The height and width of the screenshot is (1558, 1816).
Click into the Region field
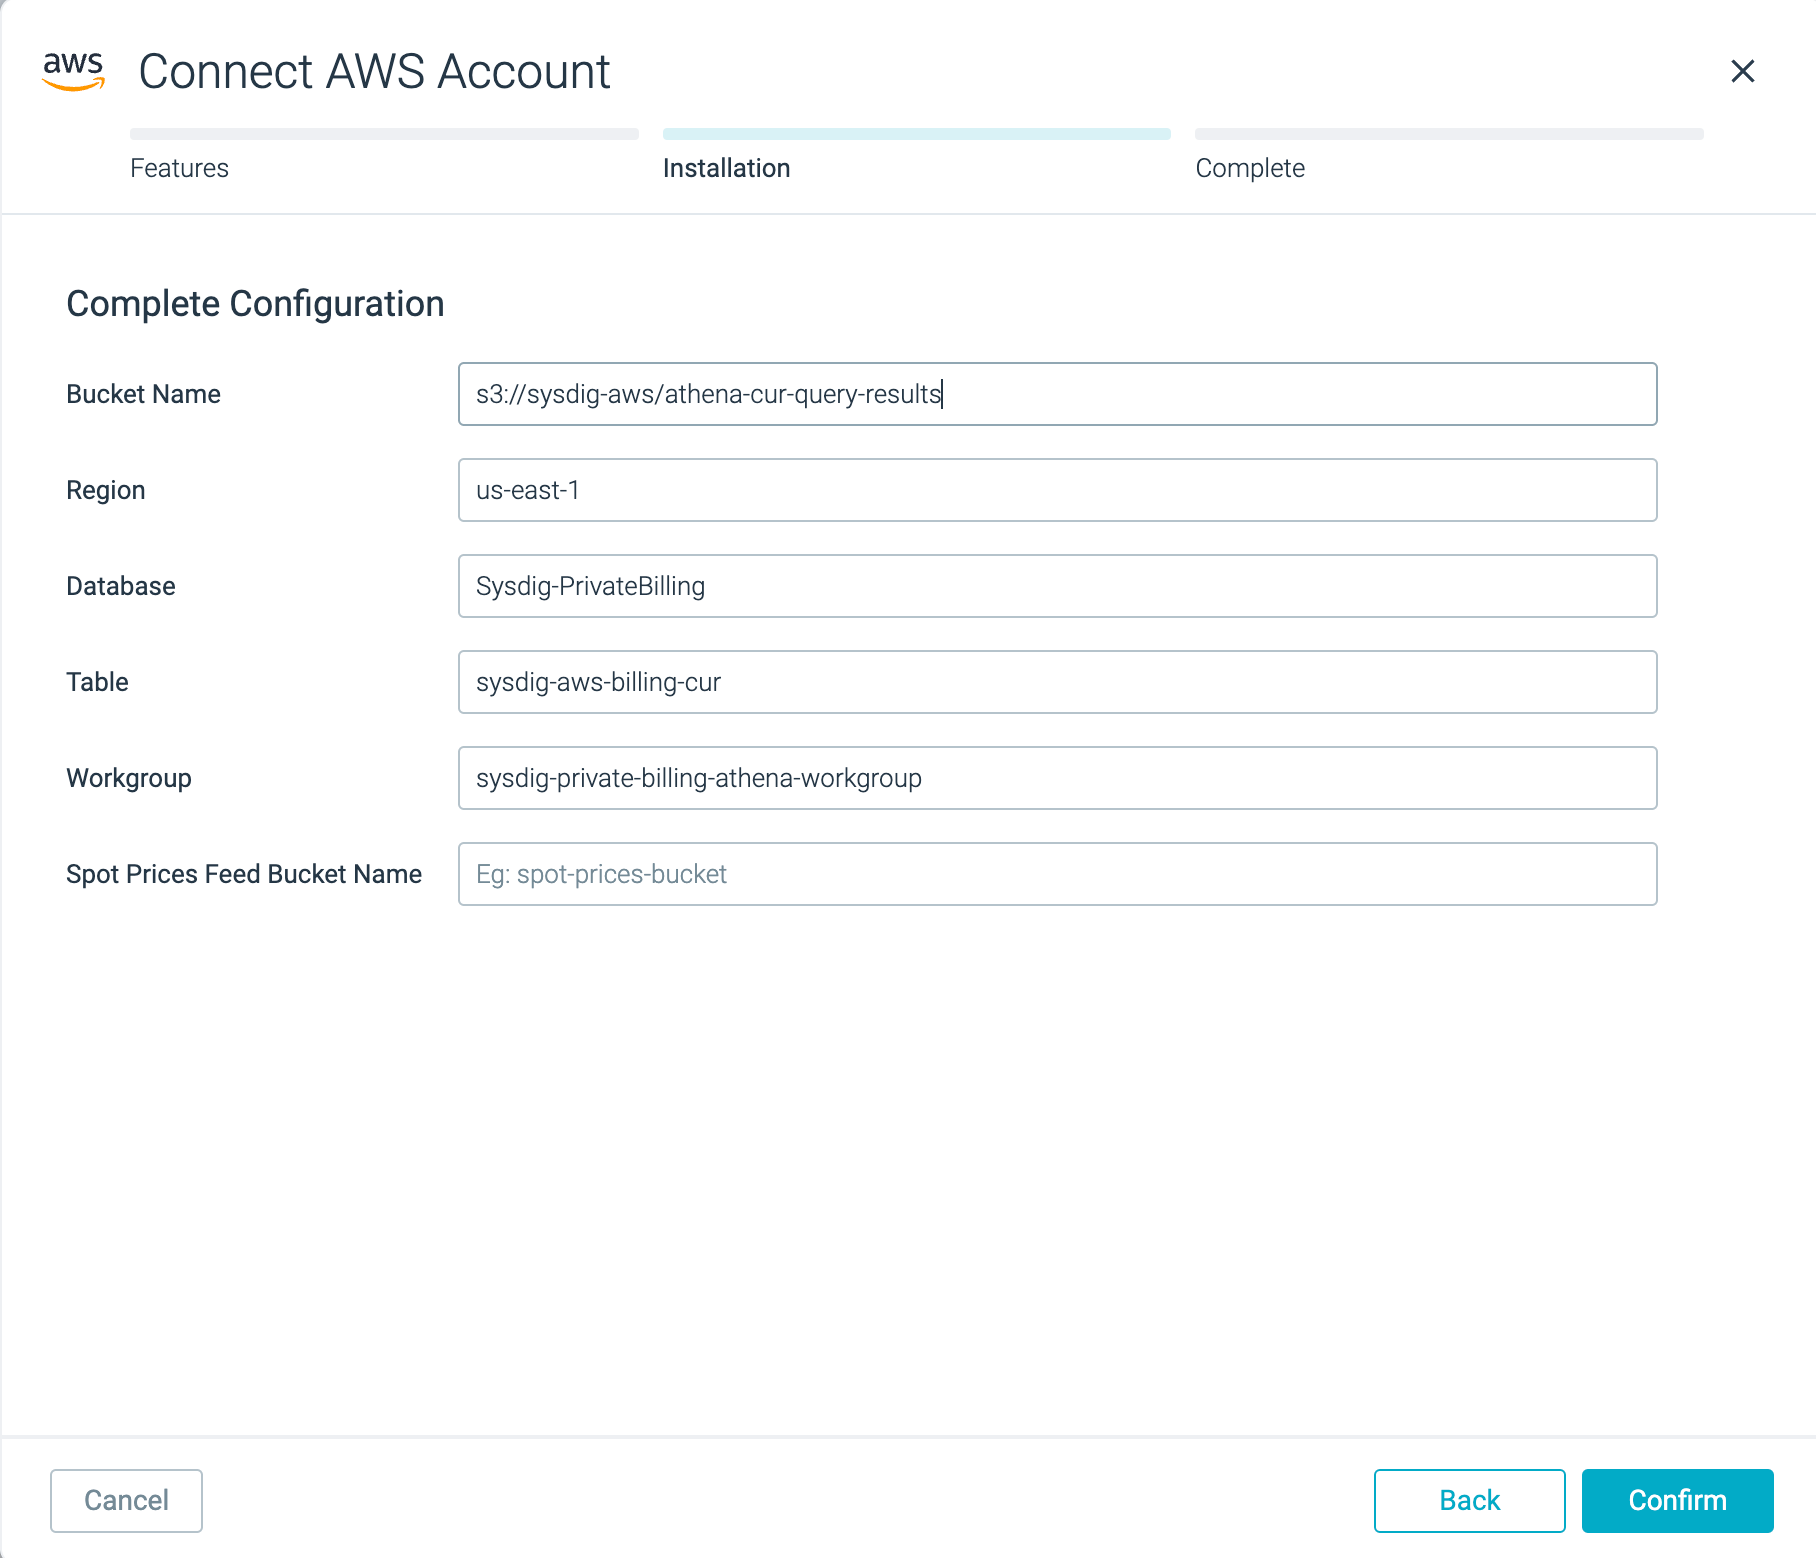[x=1058, y=490]
